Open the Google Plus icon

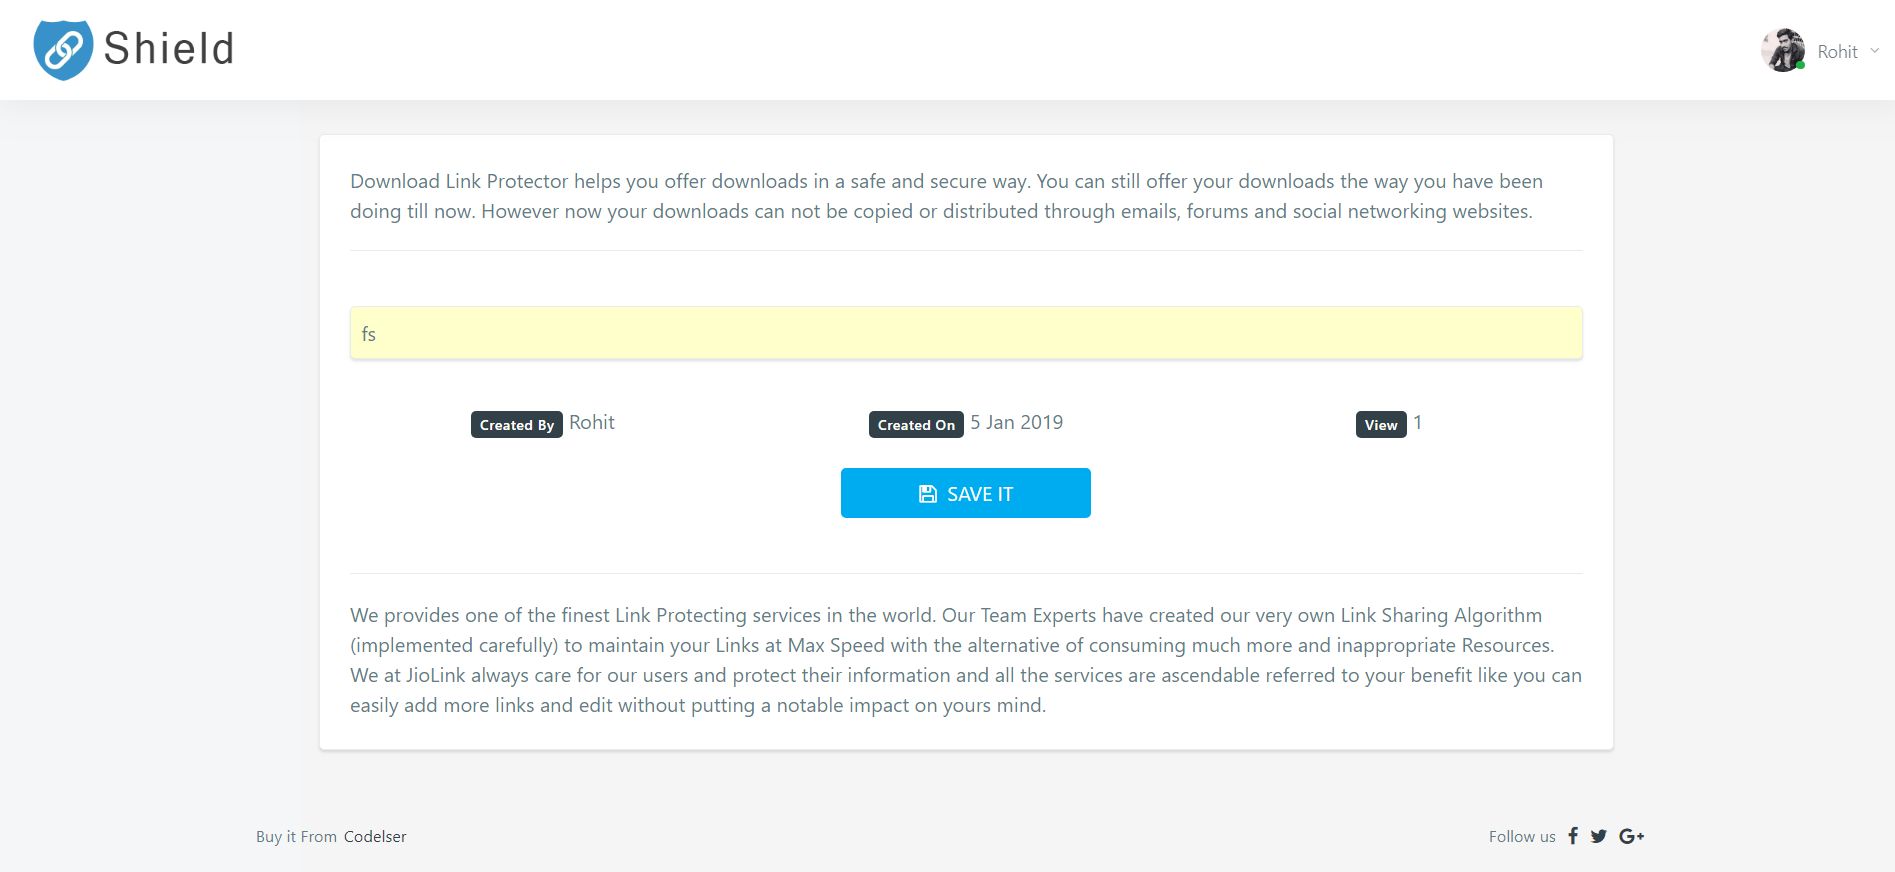coord(1631,836)
